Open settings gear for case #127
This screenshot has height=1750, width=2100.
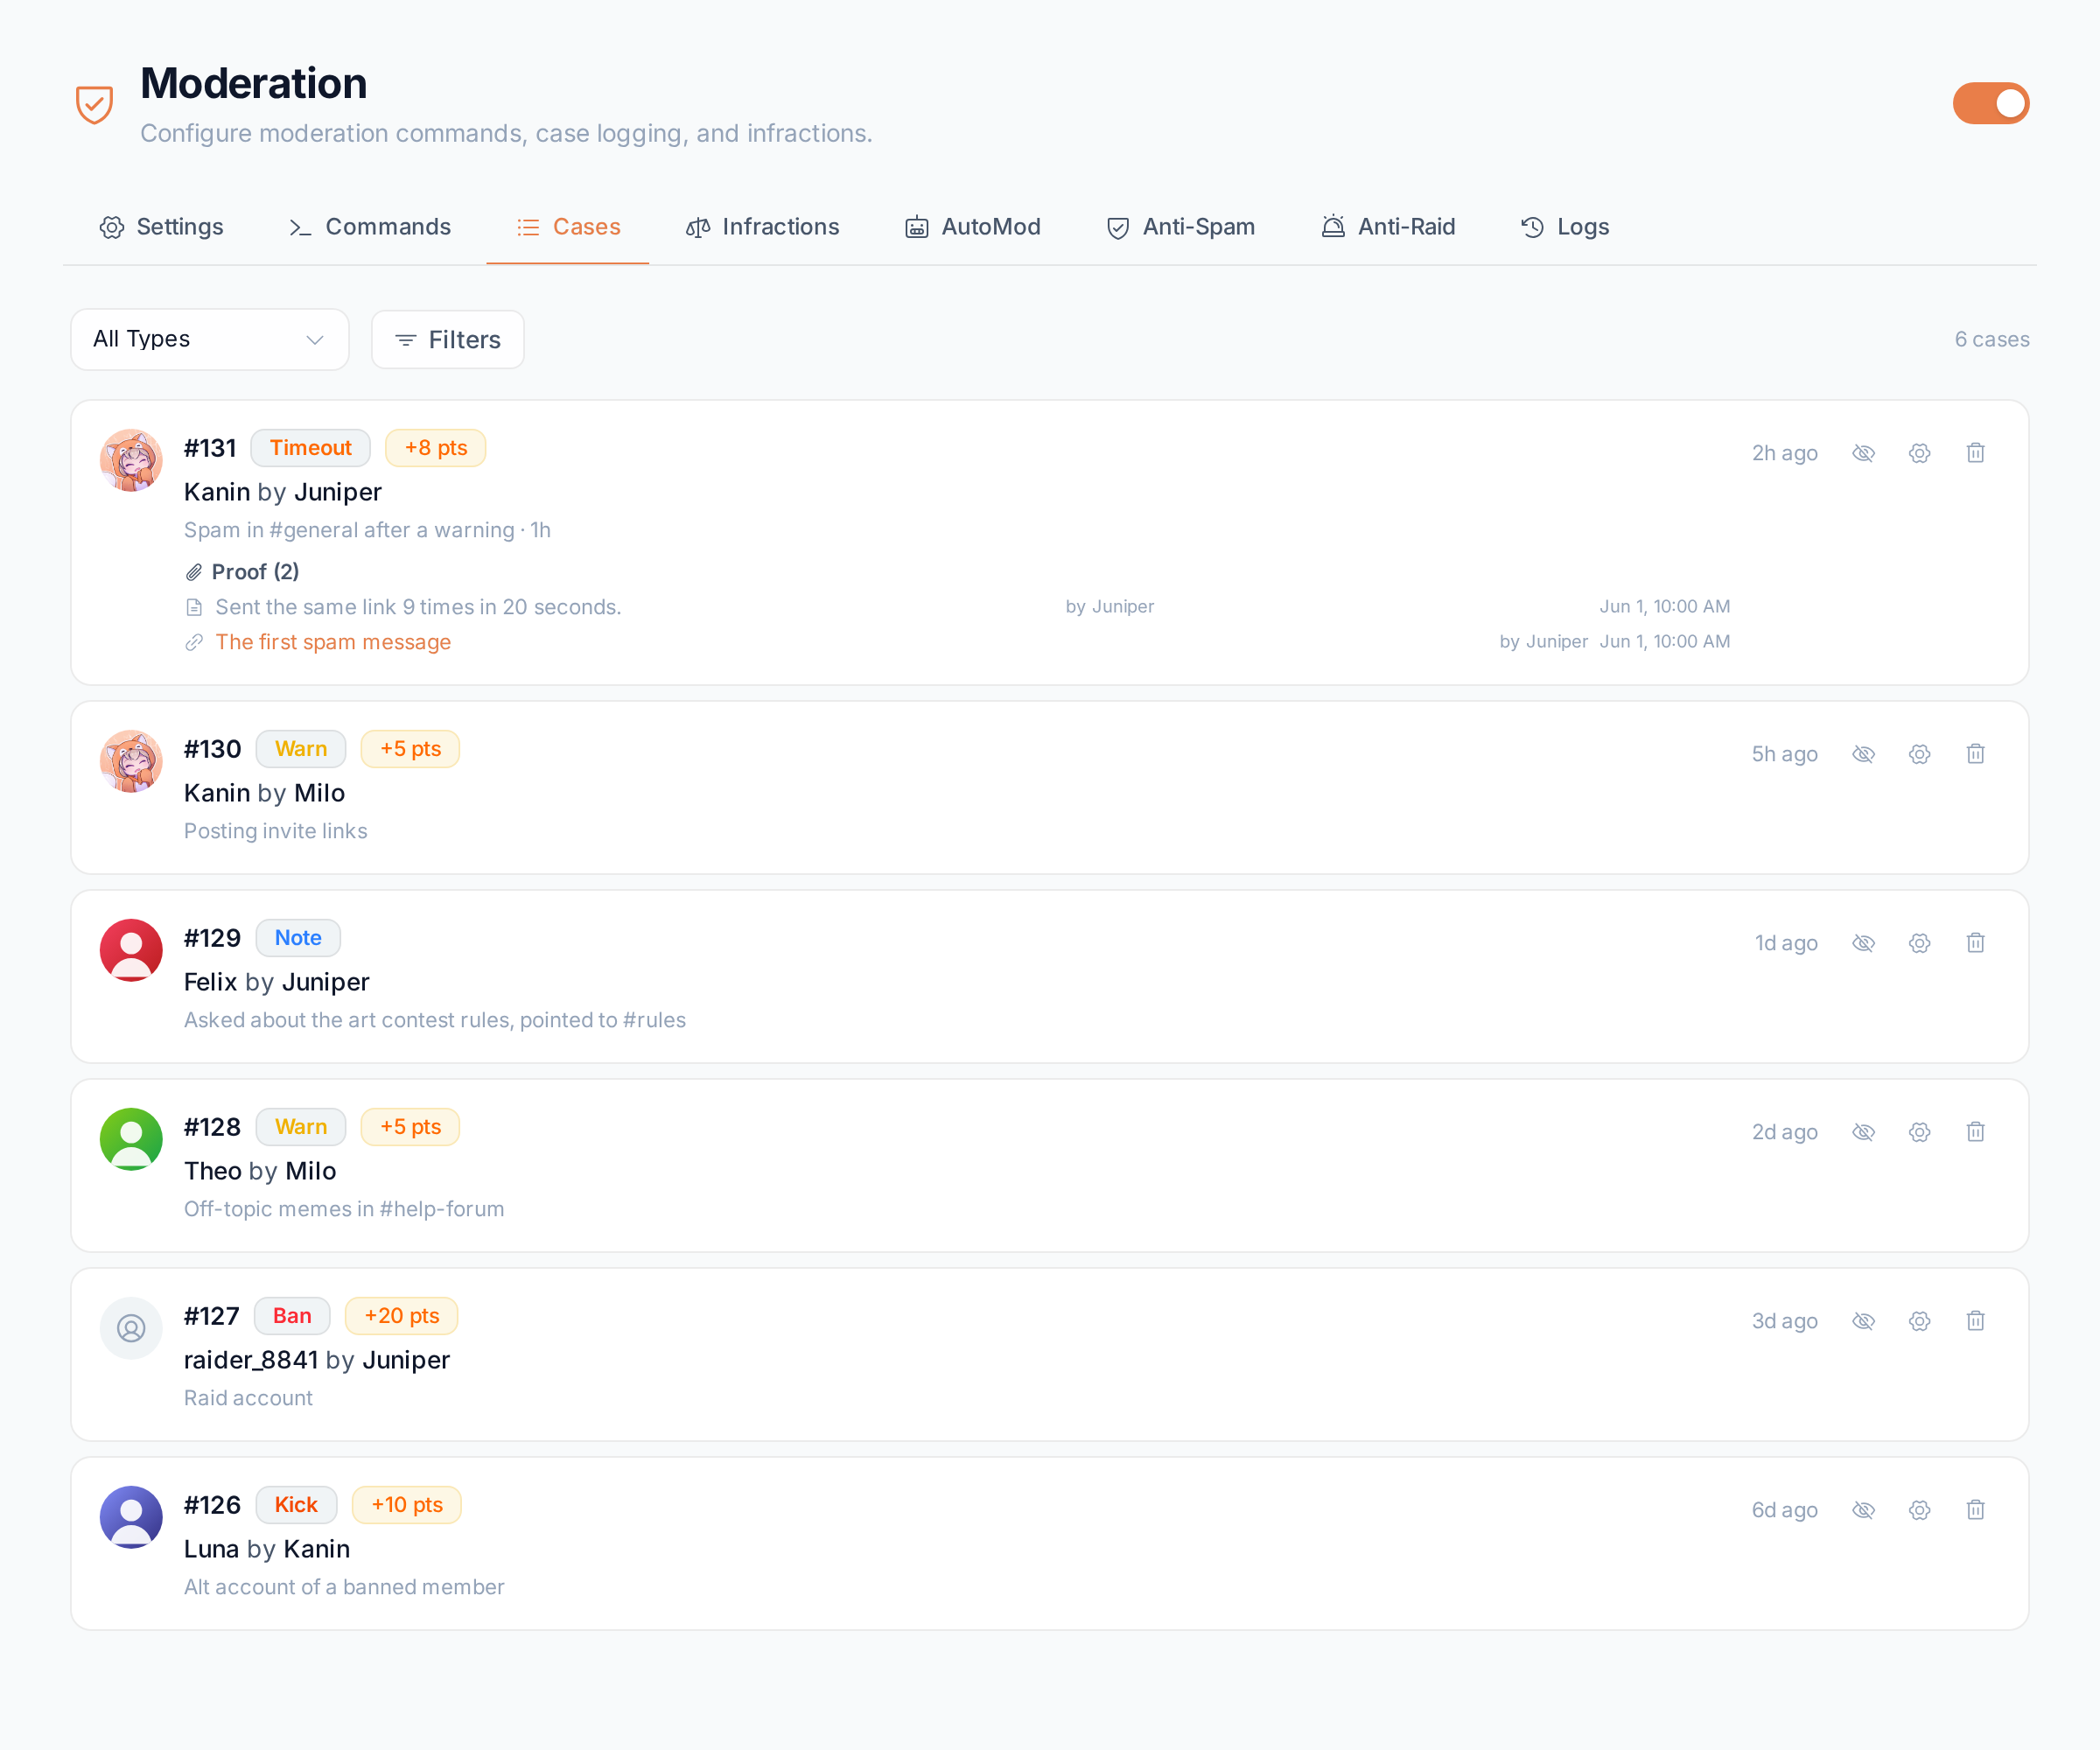click(1919, 1321)
